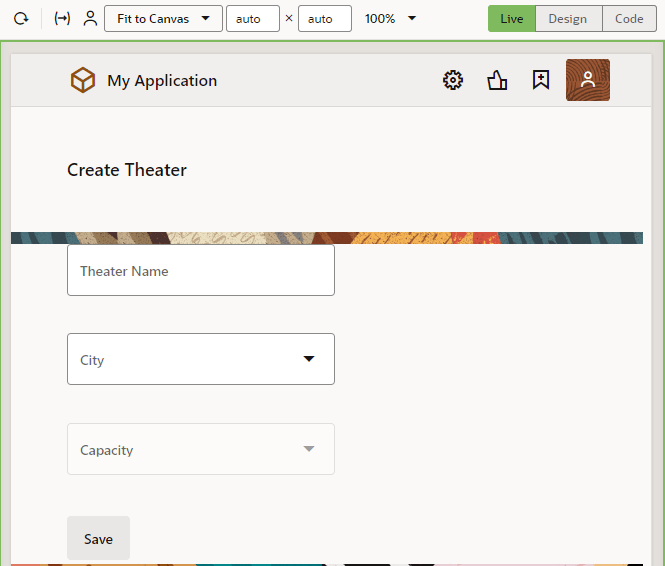The height and width of the screenshot is (566, 665).
Task: Reload the page with the refresh icon
Action: (21, 19)
